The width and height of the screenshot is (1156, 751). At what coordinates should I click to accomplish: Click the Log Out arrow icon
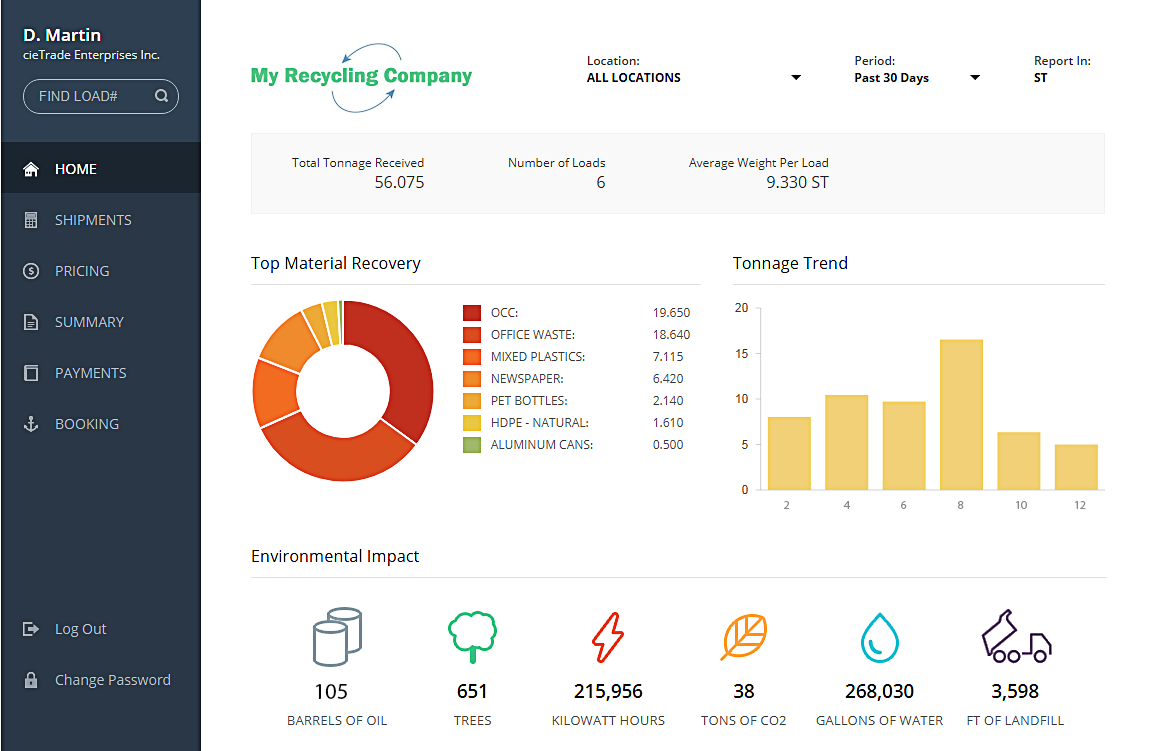click(x=31, y=629)
